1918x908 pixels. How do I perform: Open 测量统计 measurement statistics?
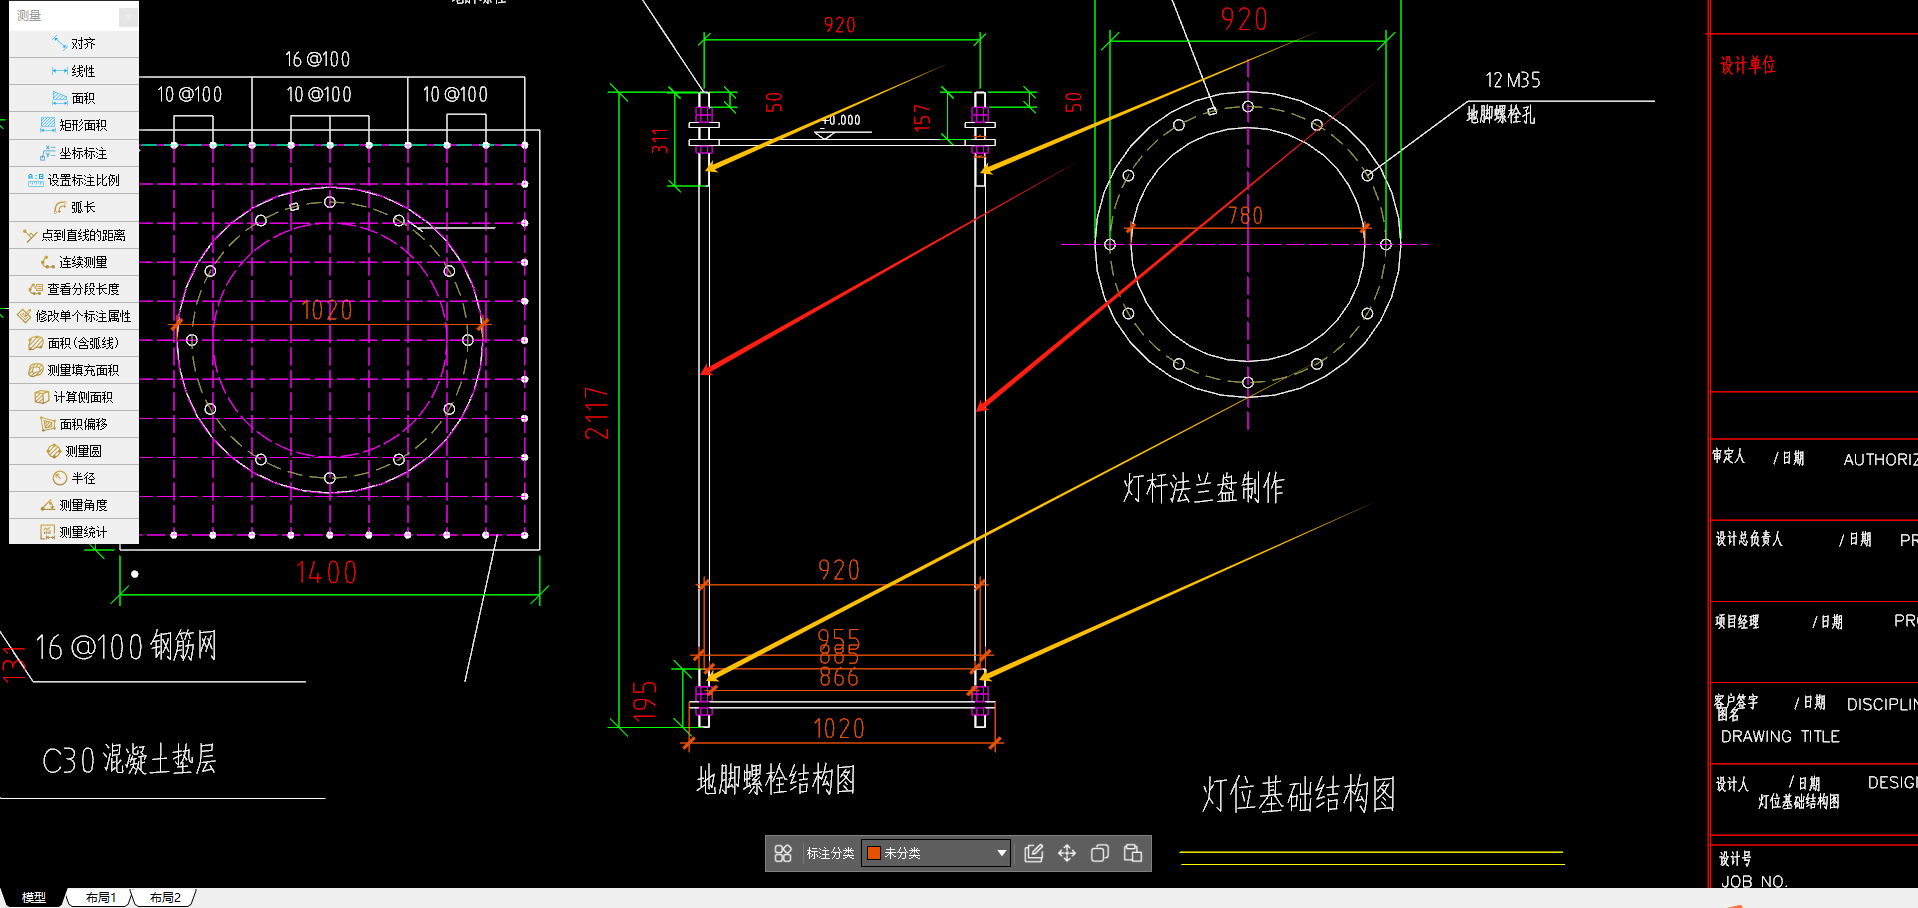(x=74, y=532)
